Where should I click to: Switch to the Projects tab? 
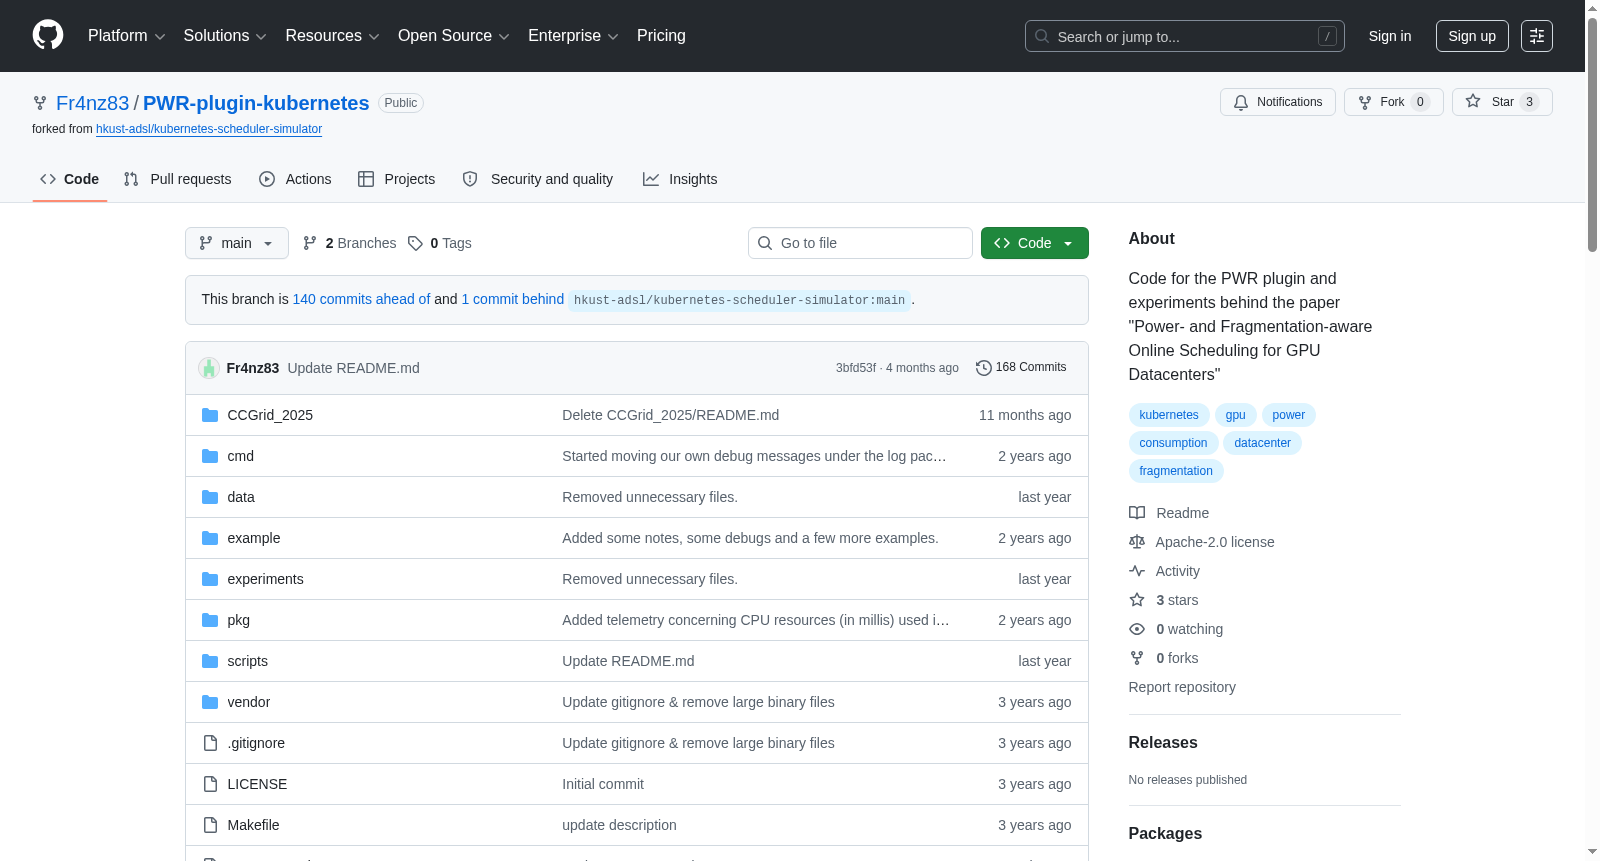coord(397,179)
